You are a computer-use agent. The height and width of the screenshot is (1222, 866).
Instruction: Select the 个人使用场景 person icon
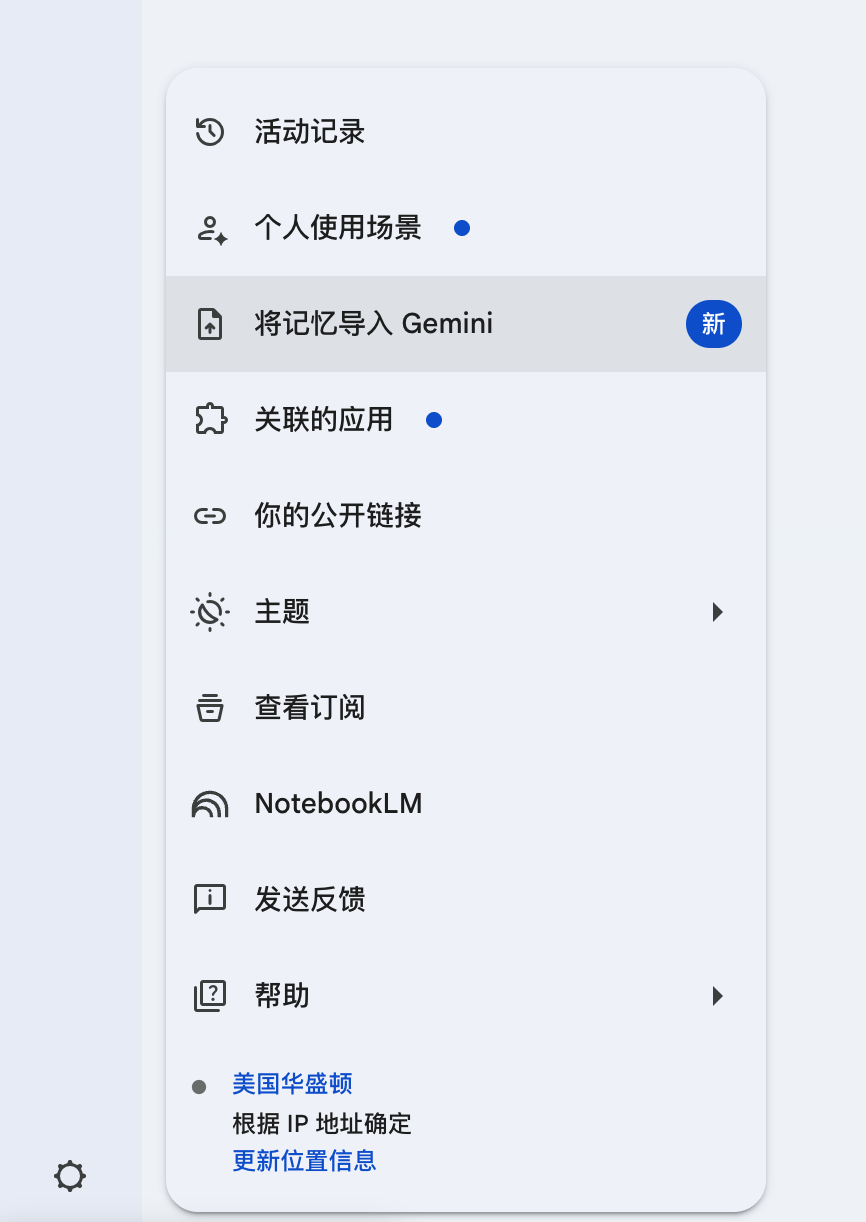209,227
